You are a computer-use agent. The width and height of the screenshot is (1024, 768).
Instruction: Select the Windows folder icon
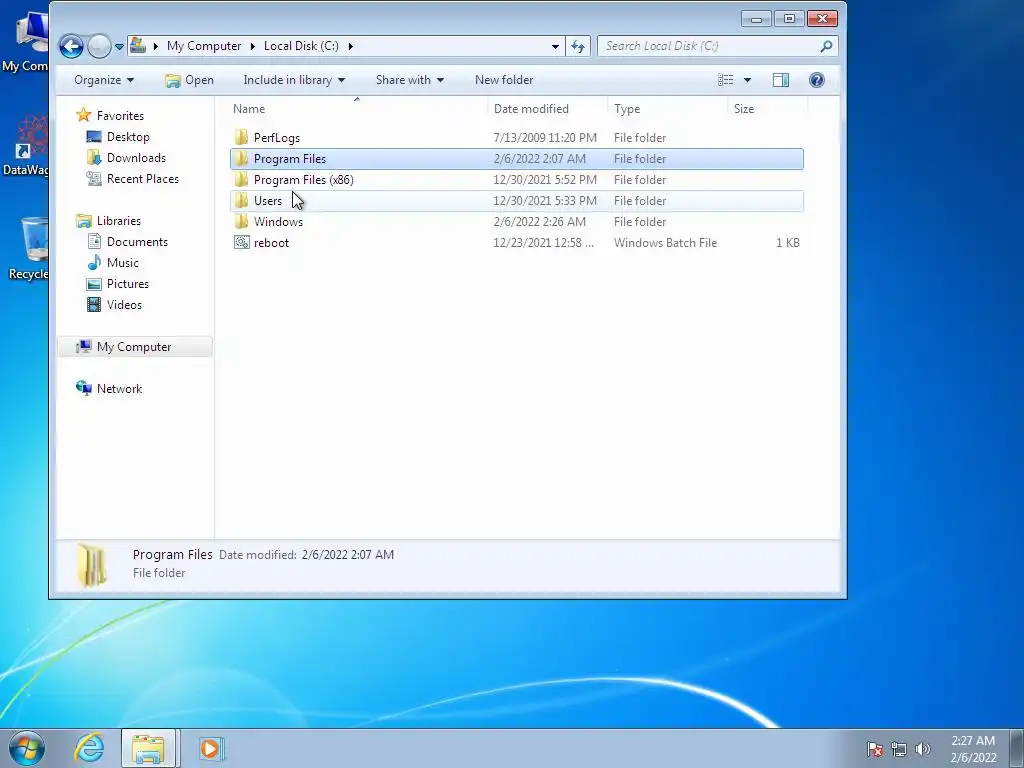pyautogui.click(x=242, y=221)
